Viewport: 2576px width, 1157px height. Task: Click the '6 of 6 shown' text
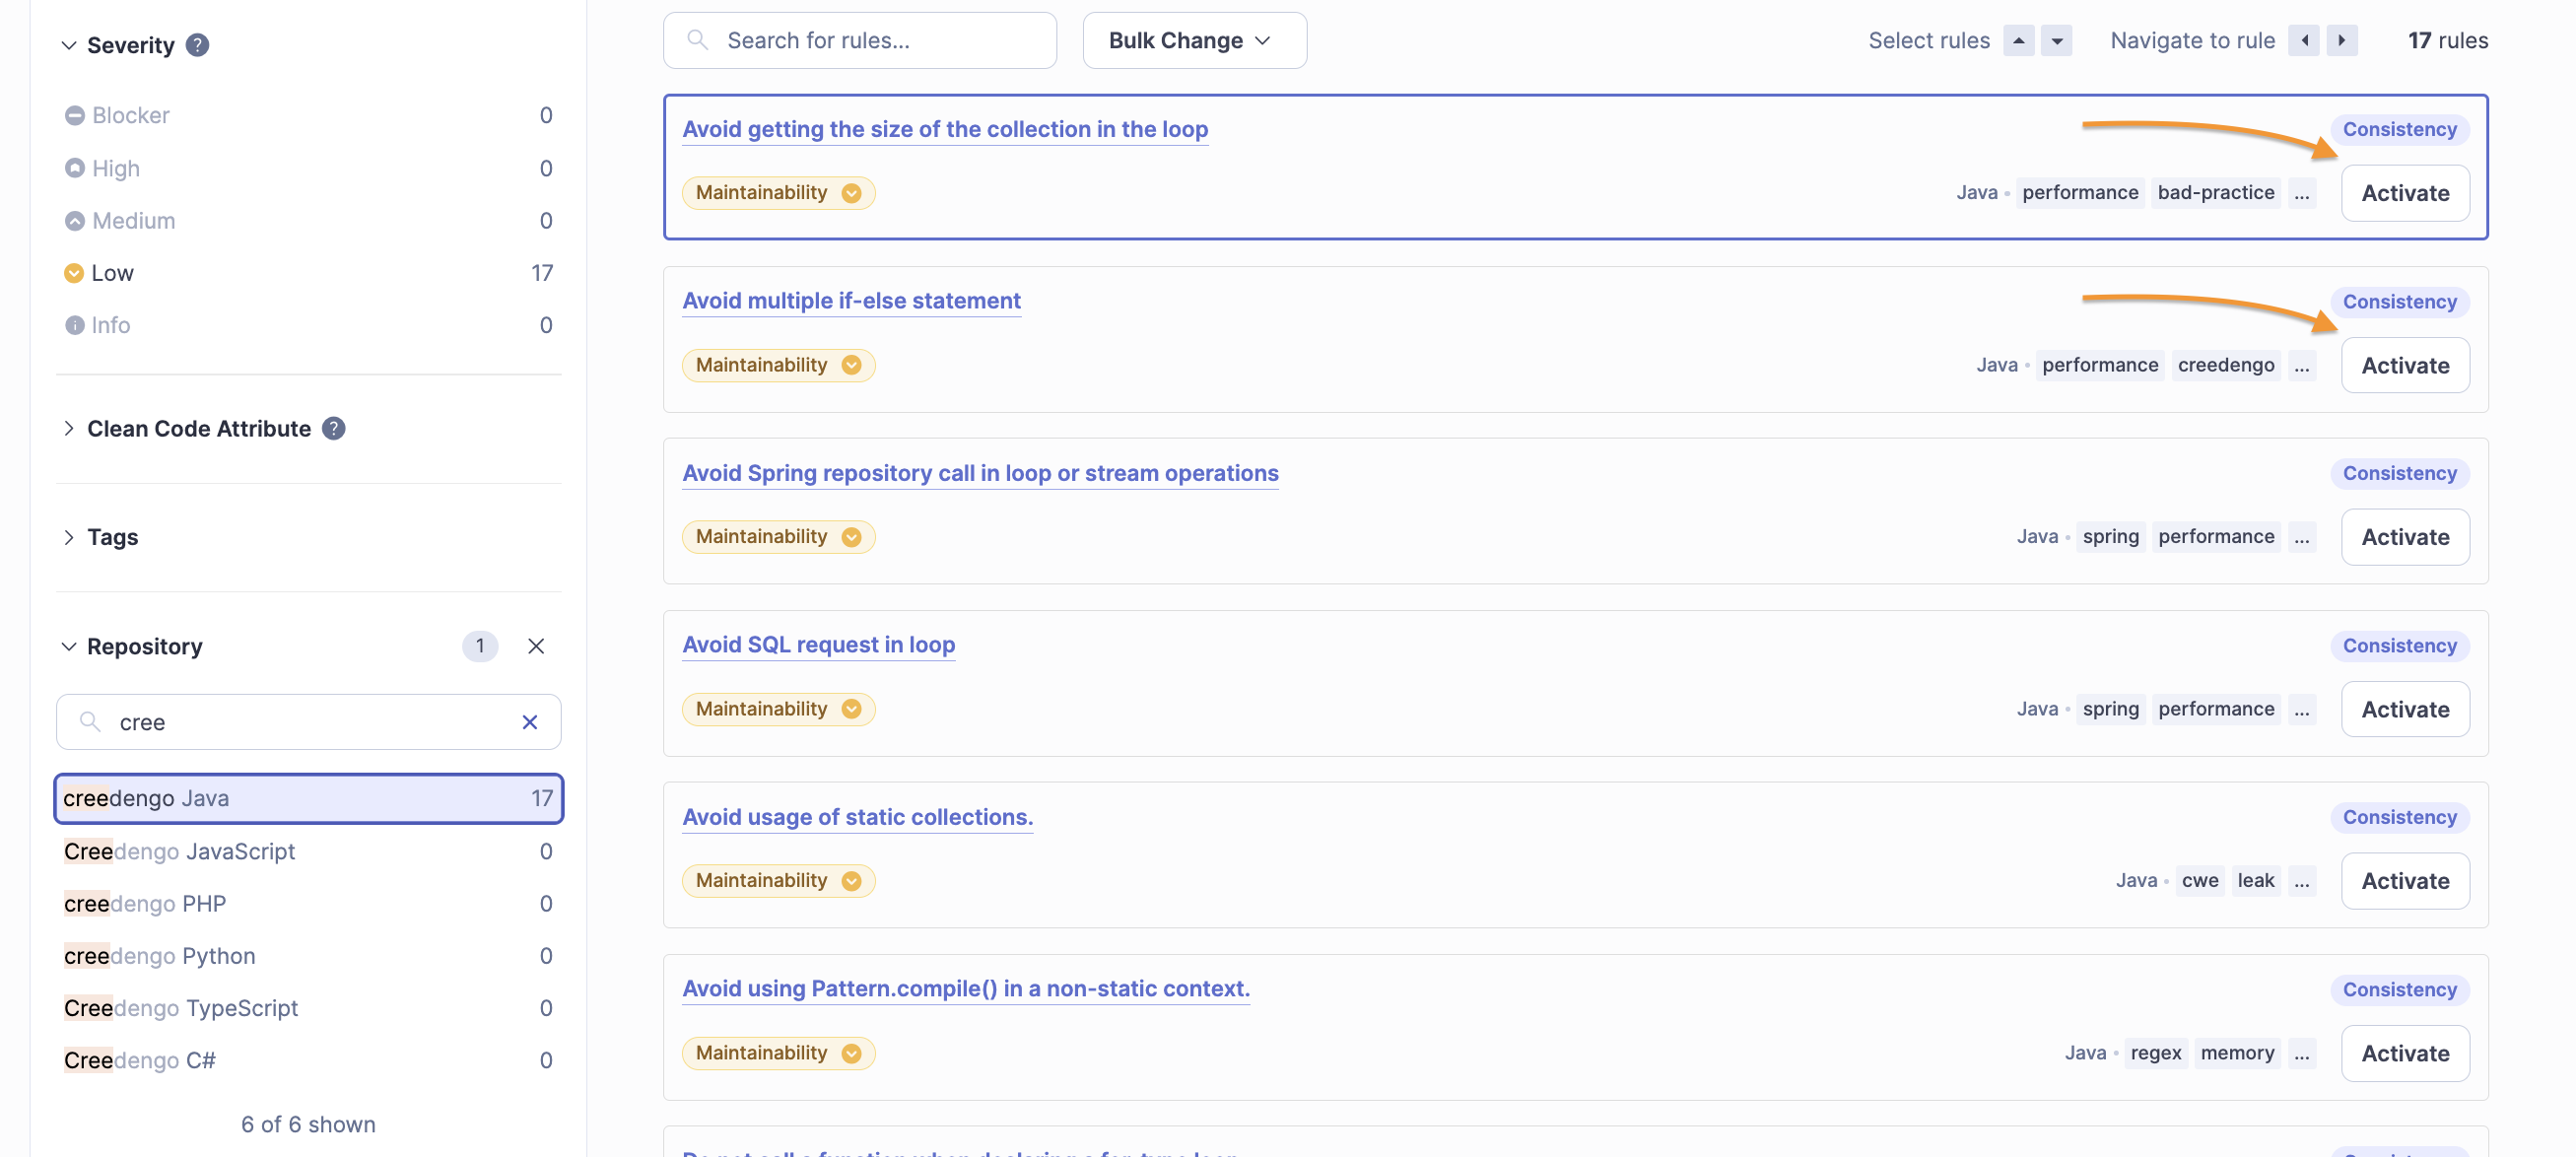click(x=308, y=1125)
